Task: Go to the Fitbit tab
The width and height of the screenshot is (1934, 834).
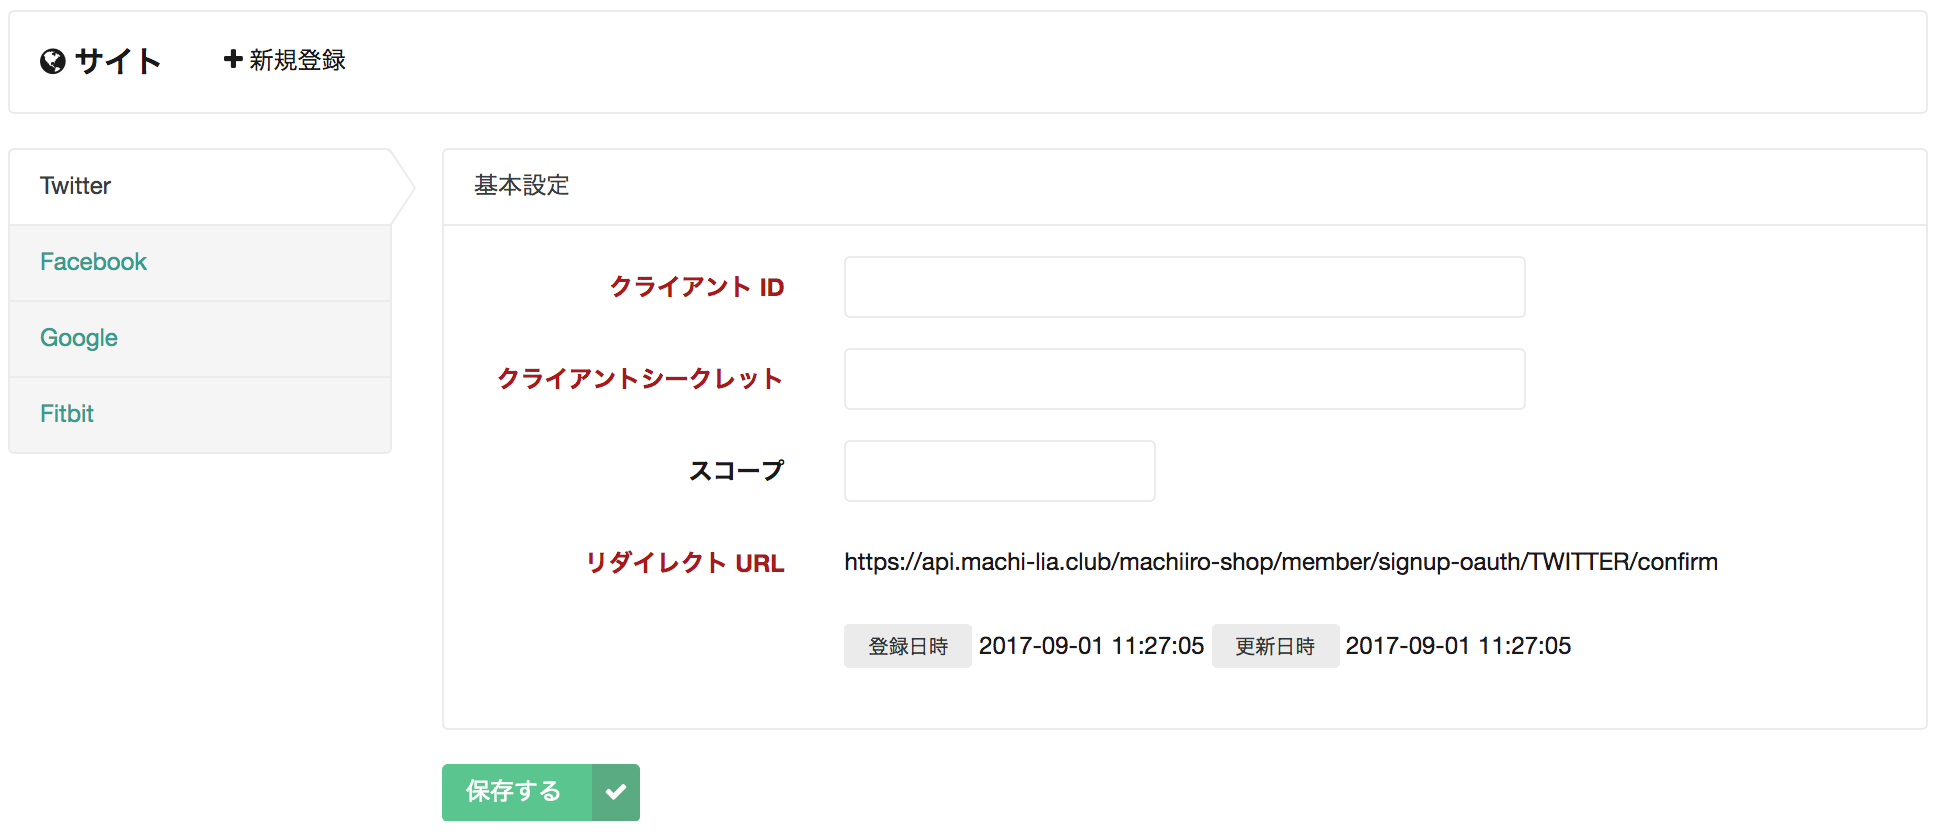Action: pos(200,414)
